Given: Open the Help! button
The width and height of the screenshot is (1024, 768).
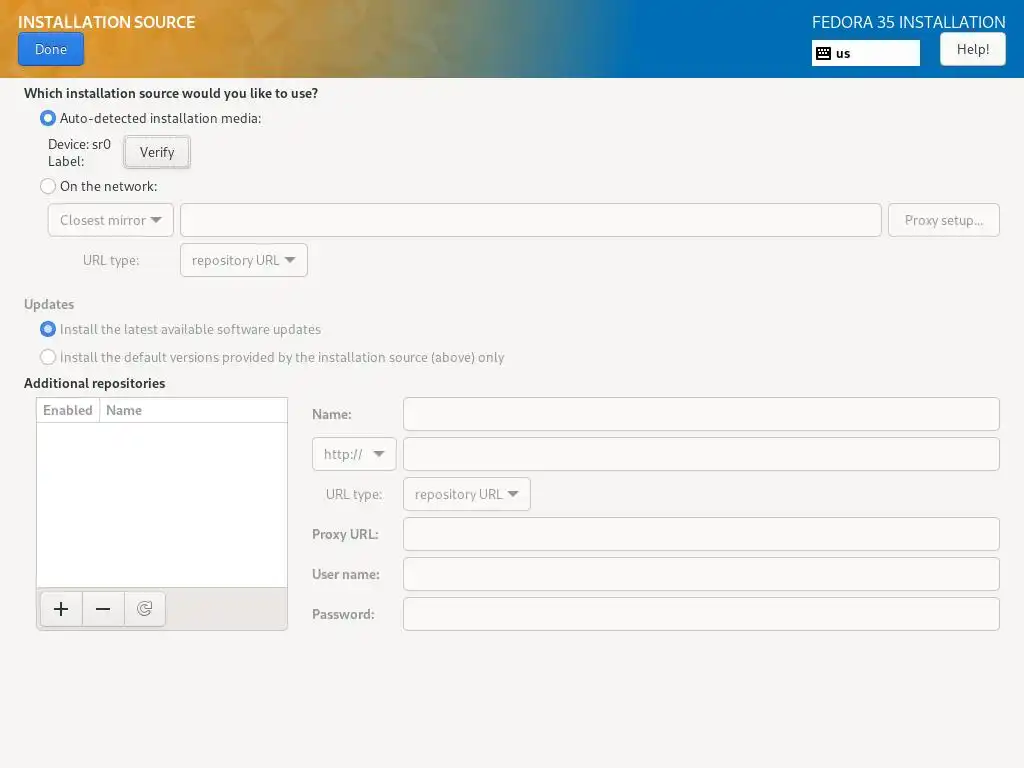Looking at the screenshot, I should point(972,49).
